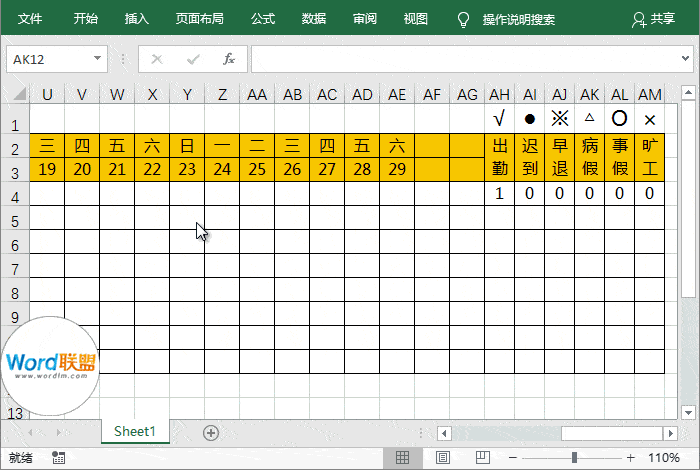The image size is (700, 470).
Task: Click the zoom in plus button
Action: pyautogui.click(x=630, y=458)
